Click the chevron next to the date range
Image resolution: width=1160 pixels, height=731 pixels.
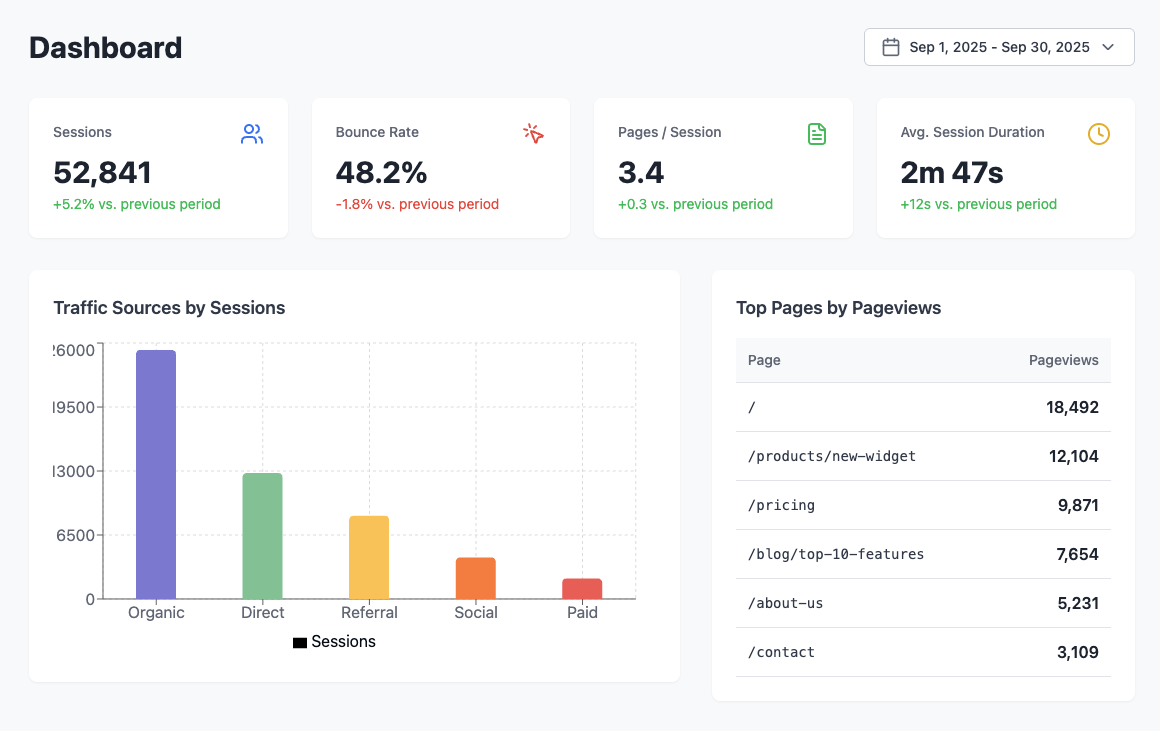point(1107,47)
